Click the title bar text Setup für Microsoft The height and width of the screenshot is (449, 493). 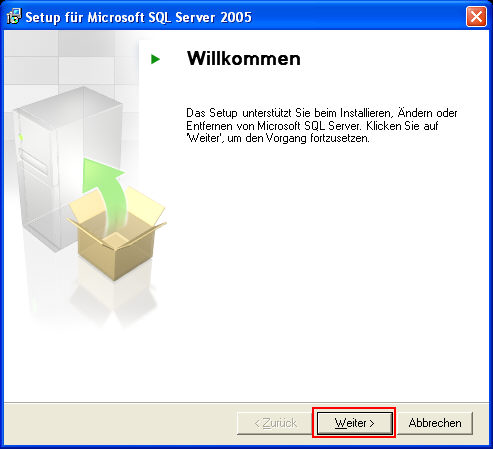click(85, 17)
